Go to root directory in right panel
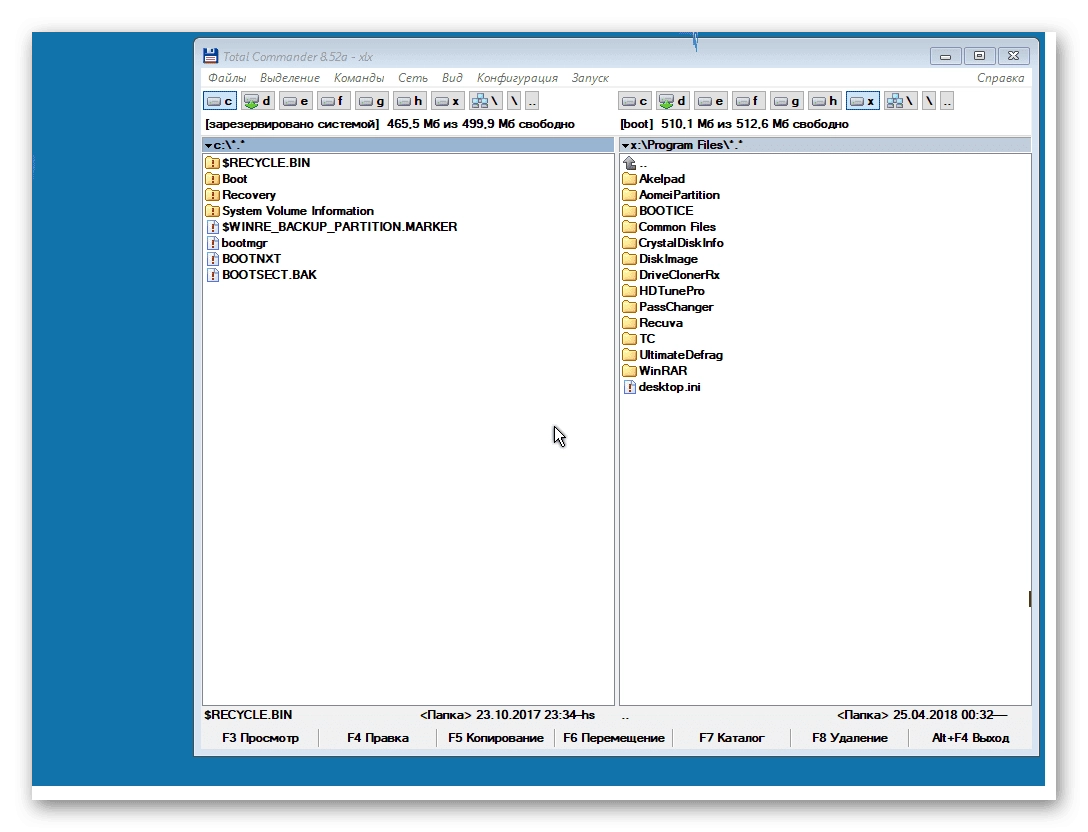The height and width of the screenshot is (832, 1088). coord(929,101)
